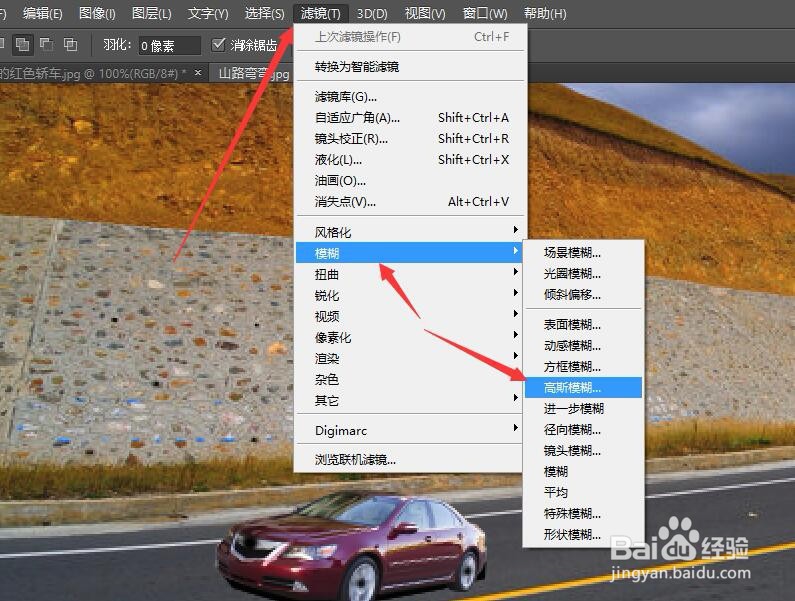795x601 pixels.
Task: Open the 选择(S) menu
Action: click(264, 13)
